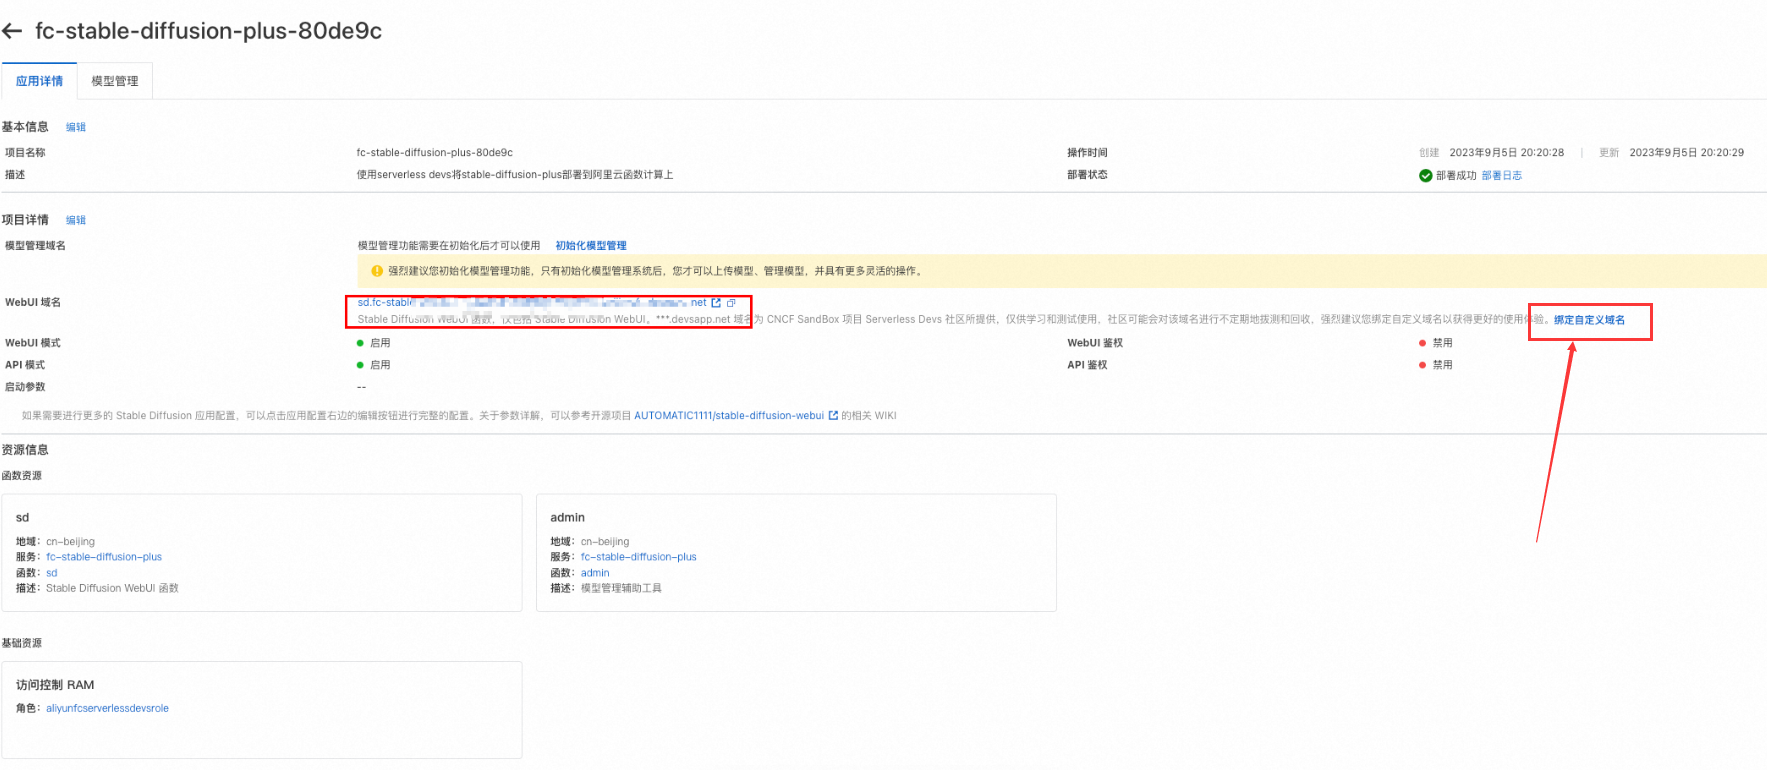The height and width of the screenshot is (770, 1767).
Task: Click cn-beijing in the sd card
Action: (70, 542)
